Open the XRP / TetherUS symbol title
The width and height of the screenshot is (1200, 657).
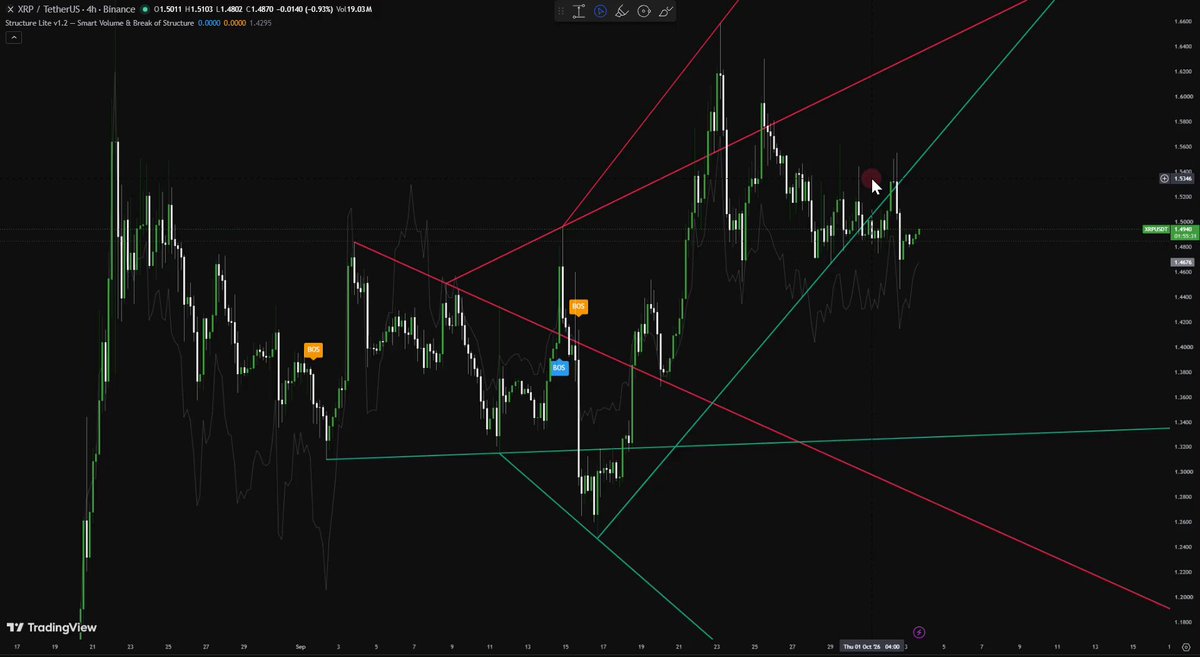pos(76,9)
